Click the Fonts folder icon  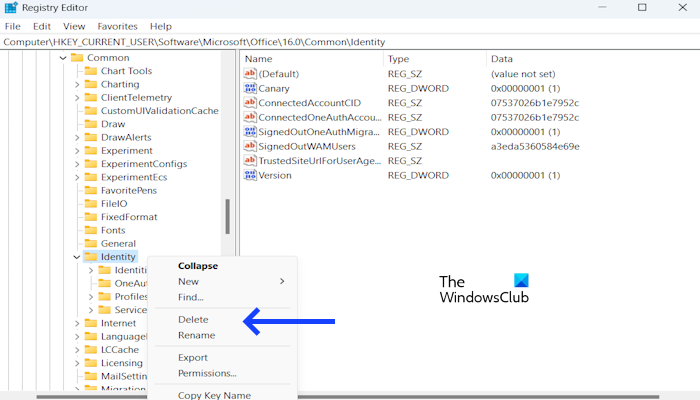tap(91, 230)
